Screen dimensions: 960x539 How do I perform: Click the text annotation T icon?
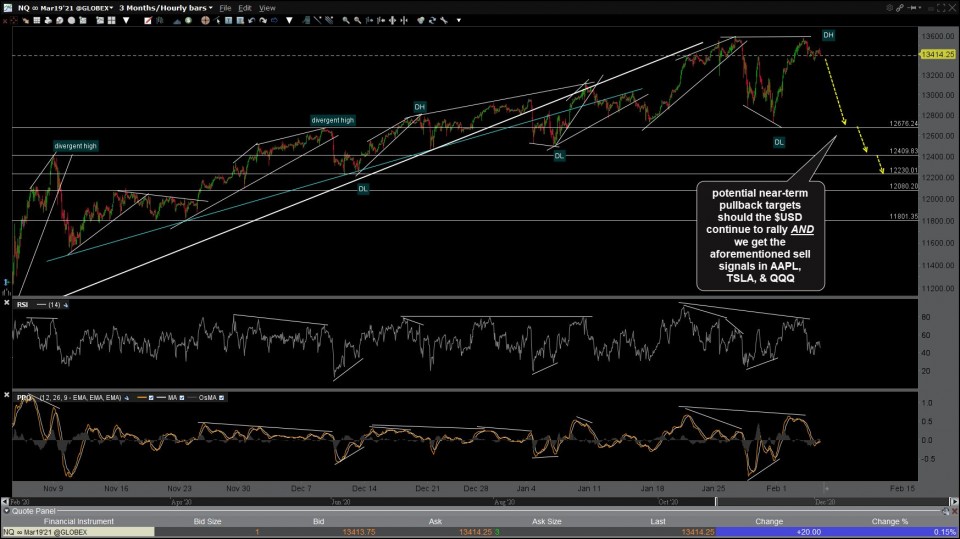pyautogui.click(x=228, y=20)
